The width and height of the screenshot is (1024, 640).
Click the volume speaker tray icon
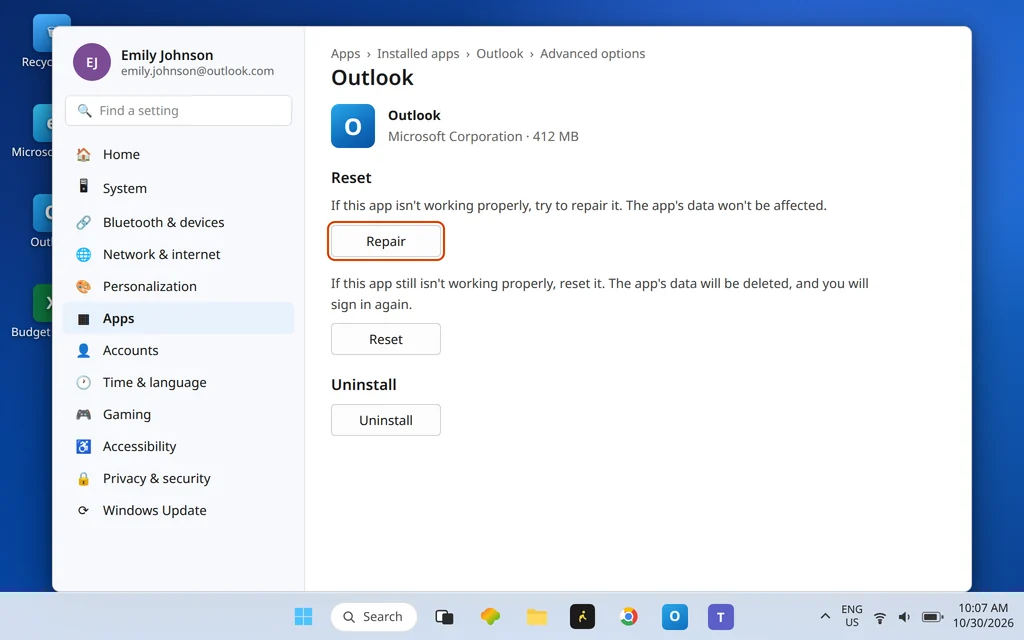[904, 617]
